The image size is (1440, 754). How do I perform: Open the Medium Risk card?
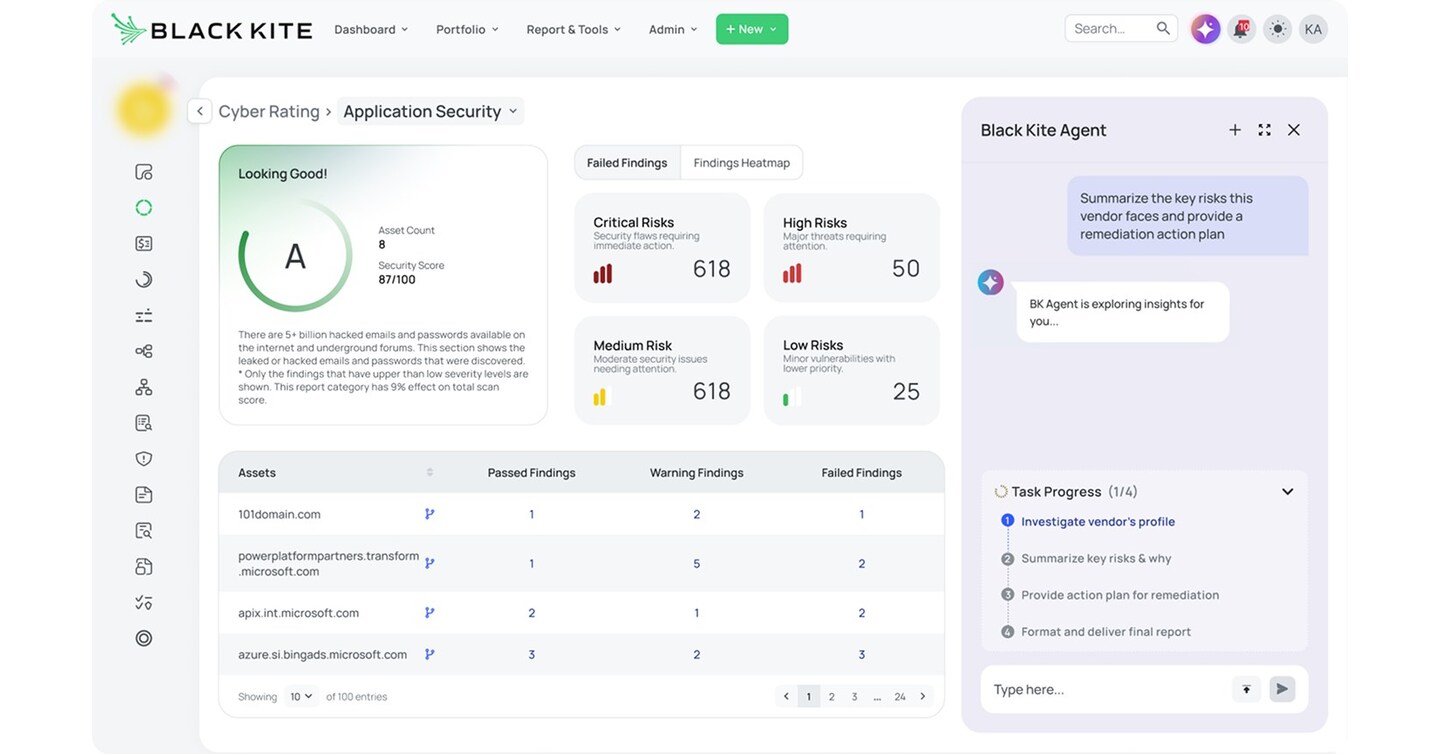click(662, 370)
